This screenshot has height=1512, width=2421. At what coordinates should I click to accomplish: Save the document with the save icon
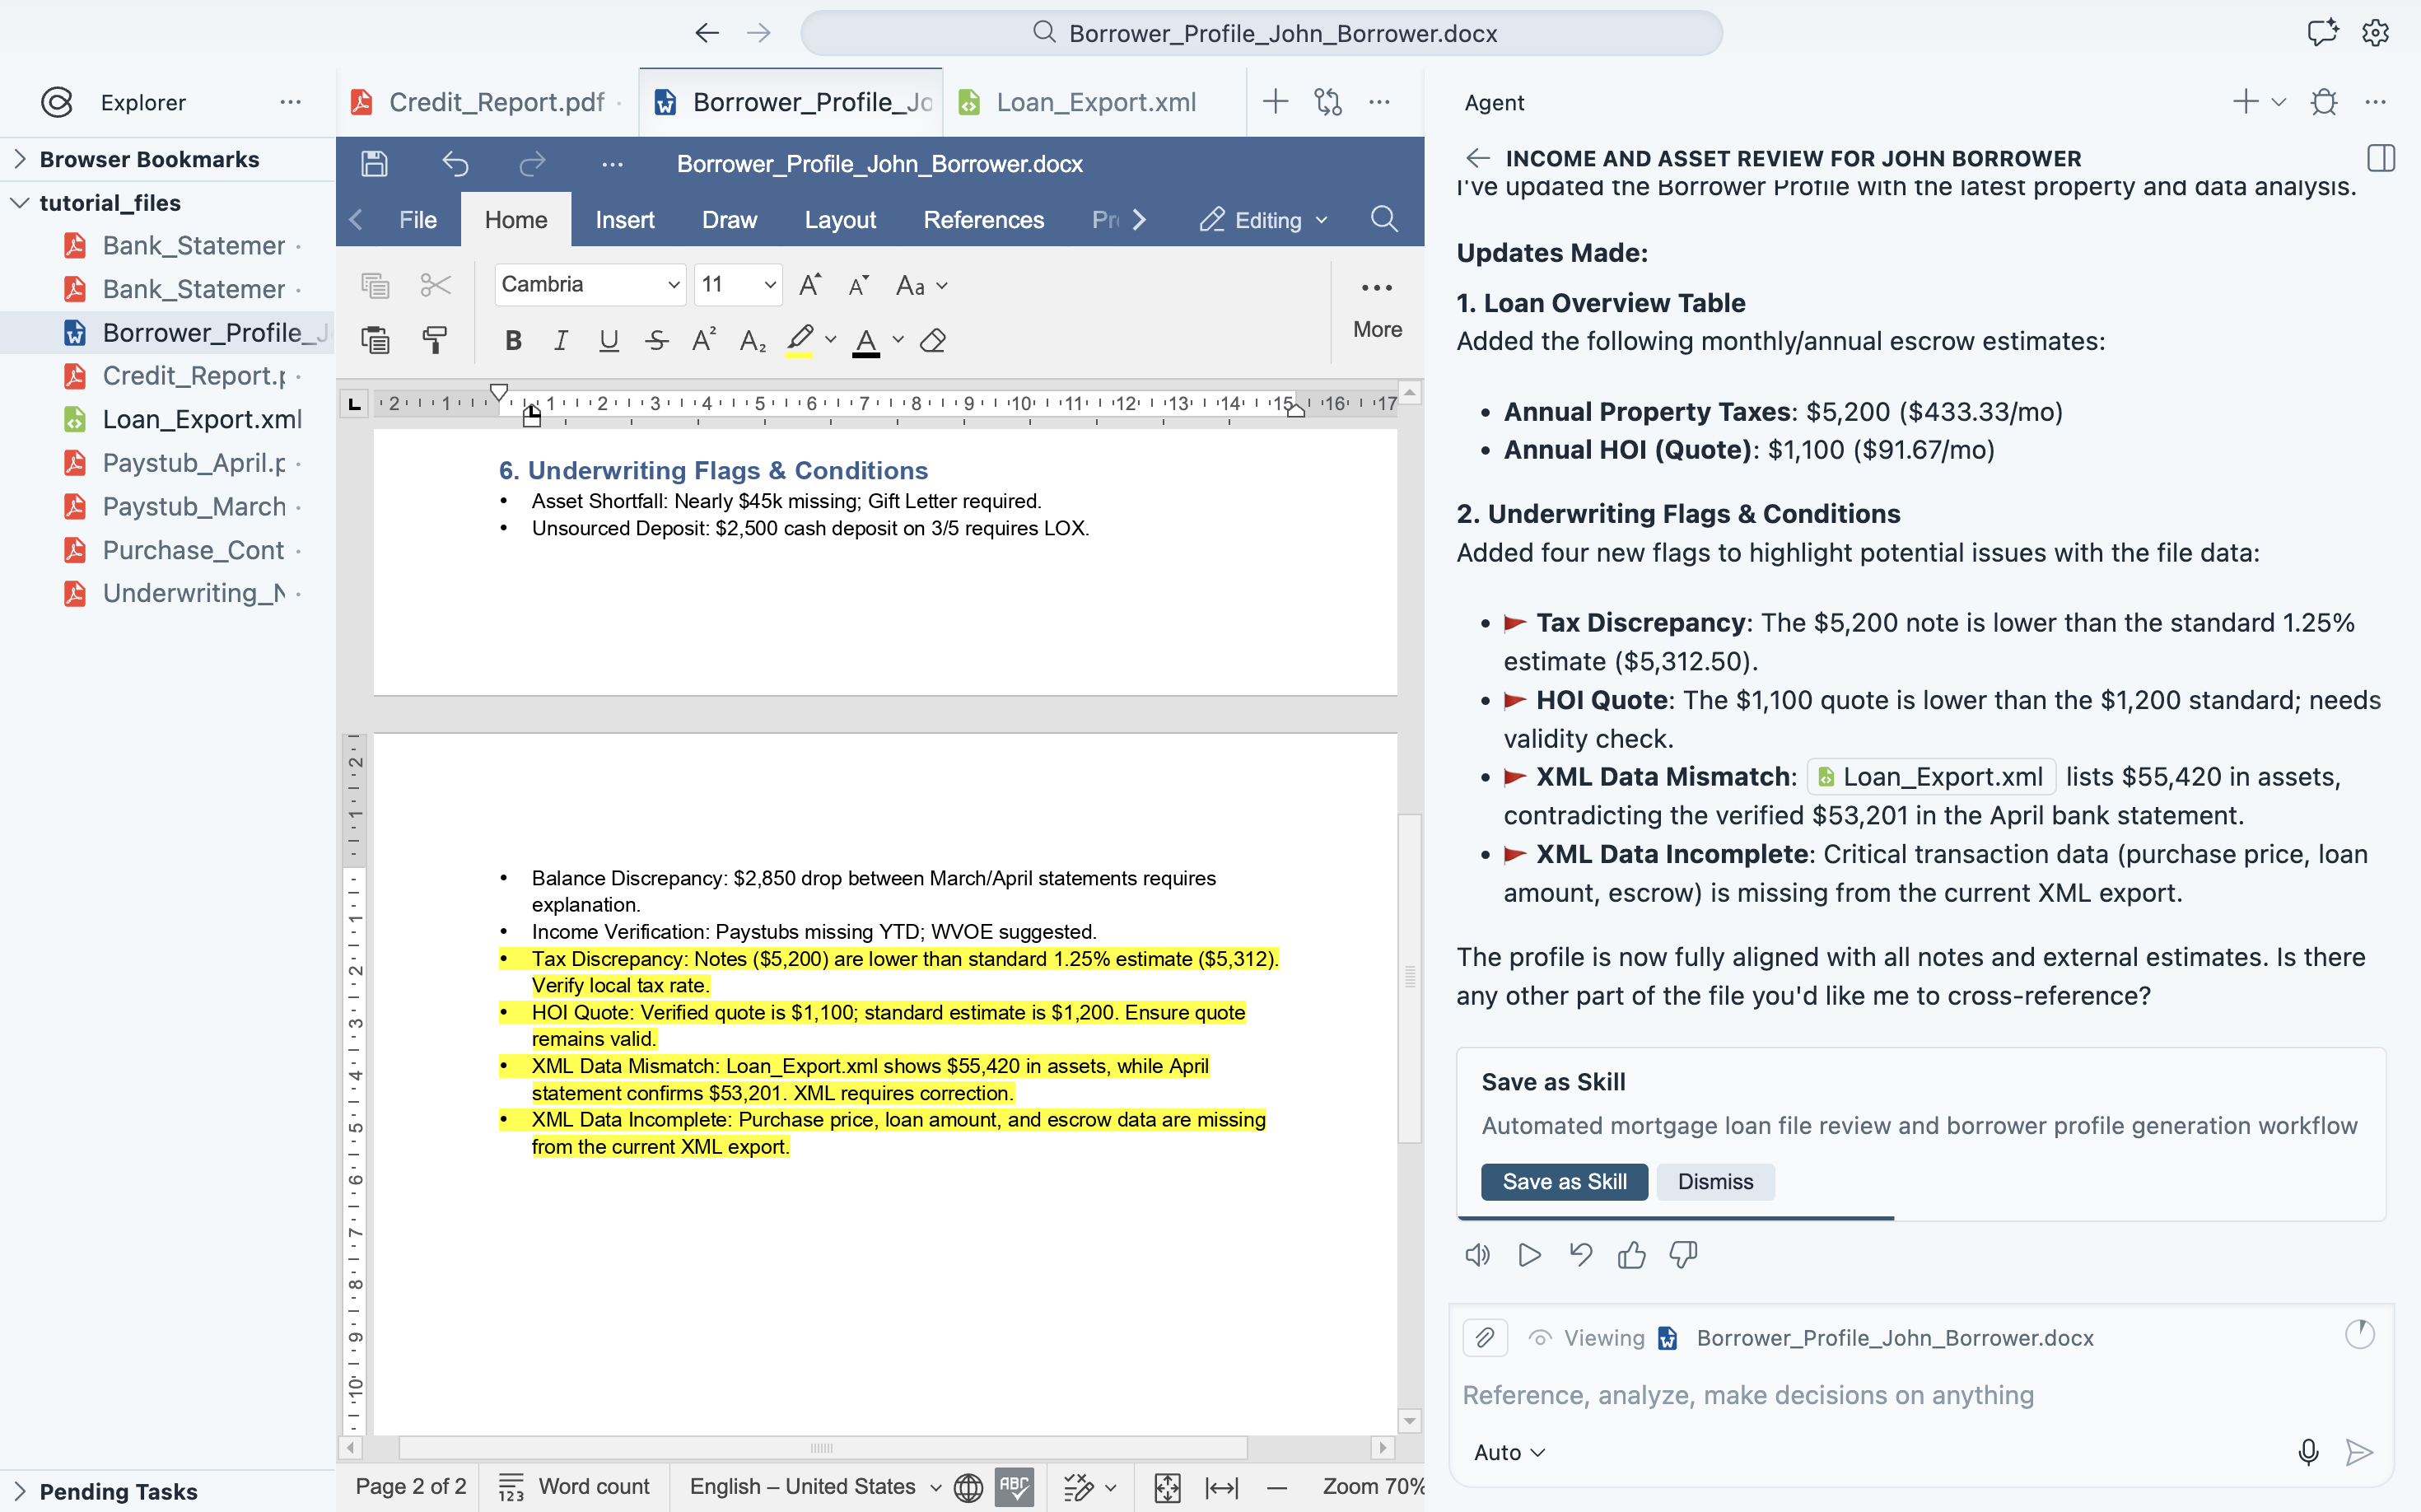pyautogui.click(x=374, y=163)
